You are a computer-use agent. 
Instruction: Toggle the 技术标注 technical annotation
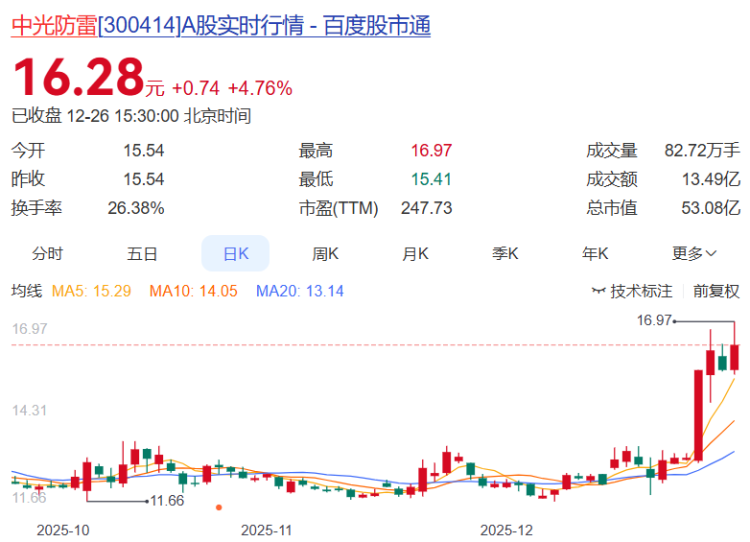[641, 291]
